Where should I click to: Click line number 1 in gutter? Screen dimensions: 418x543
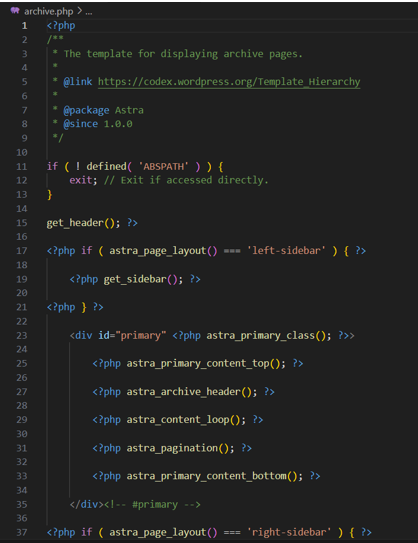(x=24, y=26)
